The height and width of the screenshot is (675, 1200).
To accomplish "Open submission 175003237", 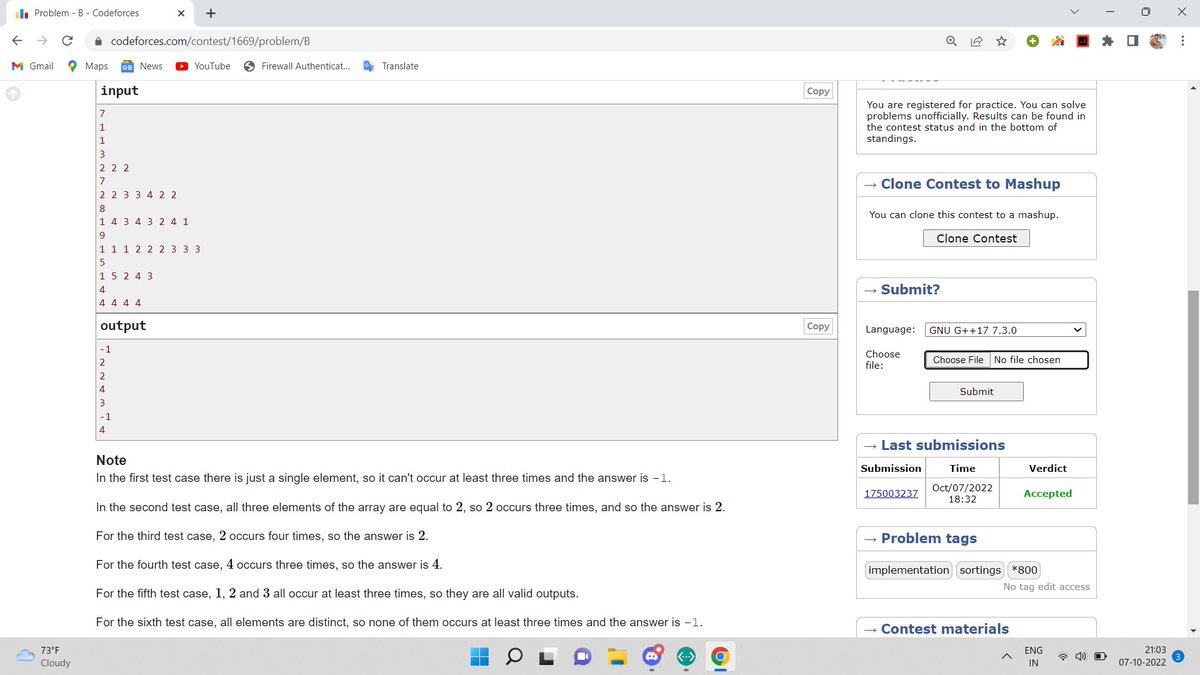I will 890,493.
